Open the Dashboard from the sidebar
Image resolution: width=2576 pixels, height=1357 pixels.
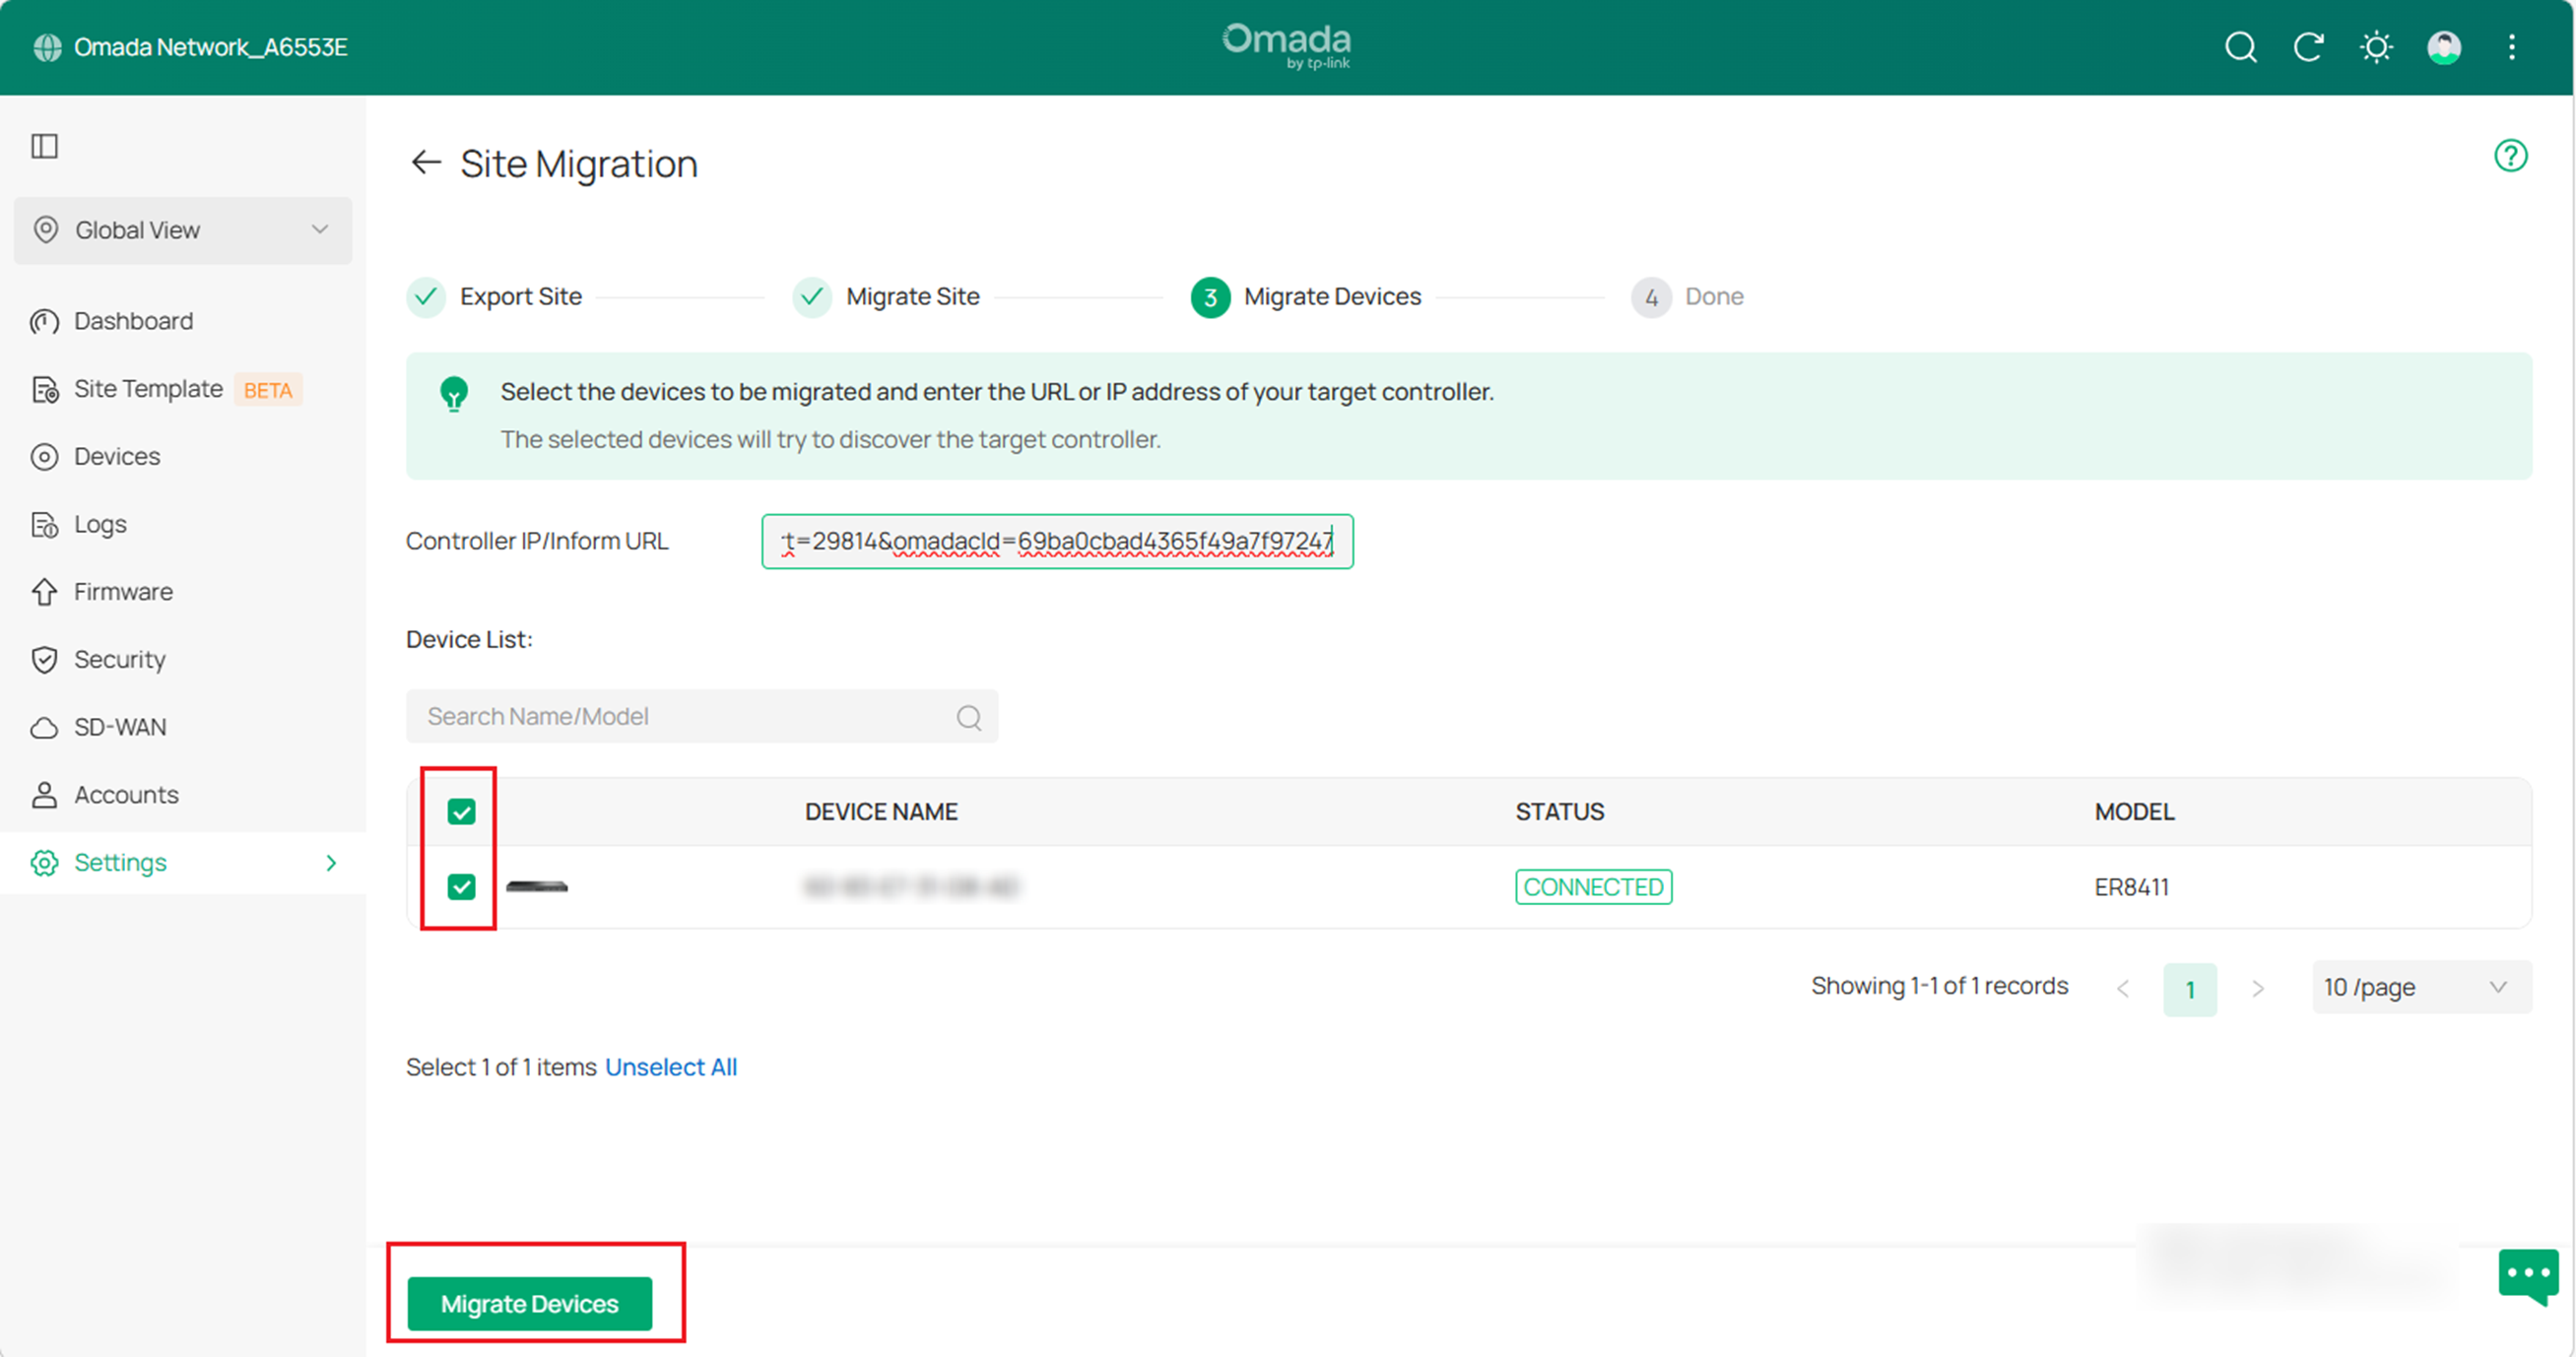coord(133,320)
